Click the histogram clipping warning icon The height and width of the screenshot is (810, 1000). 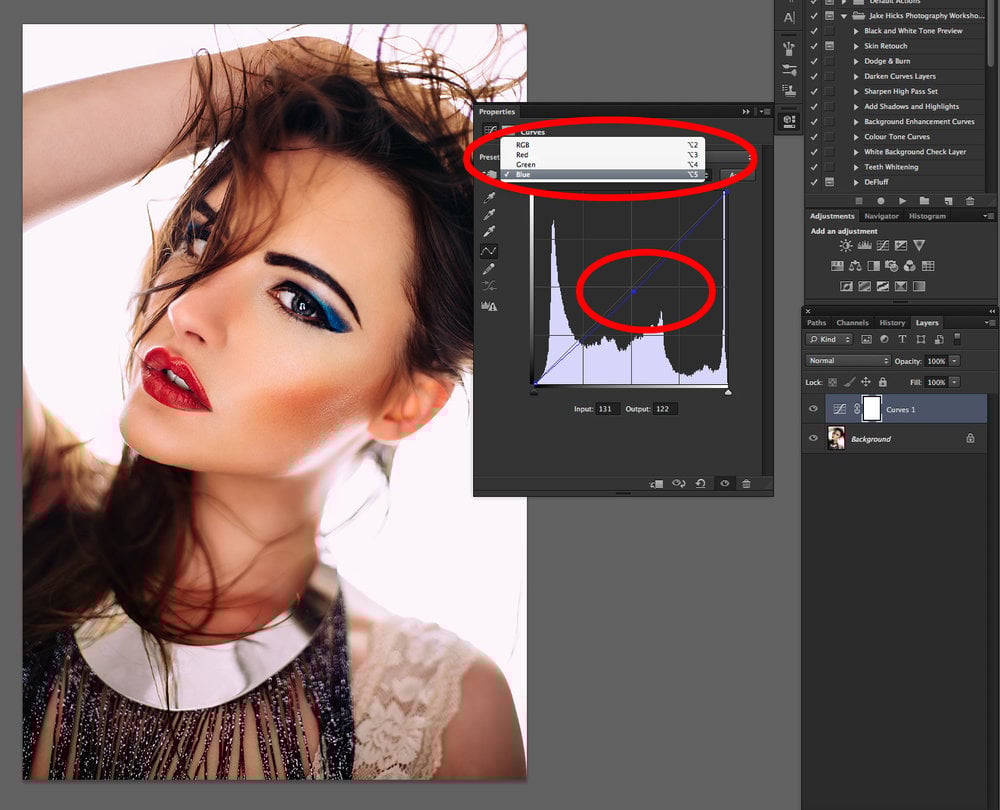[489, 306]
